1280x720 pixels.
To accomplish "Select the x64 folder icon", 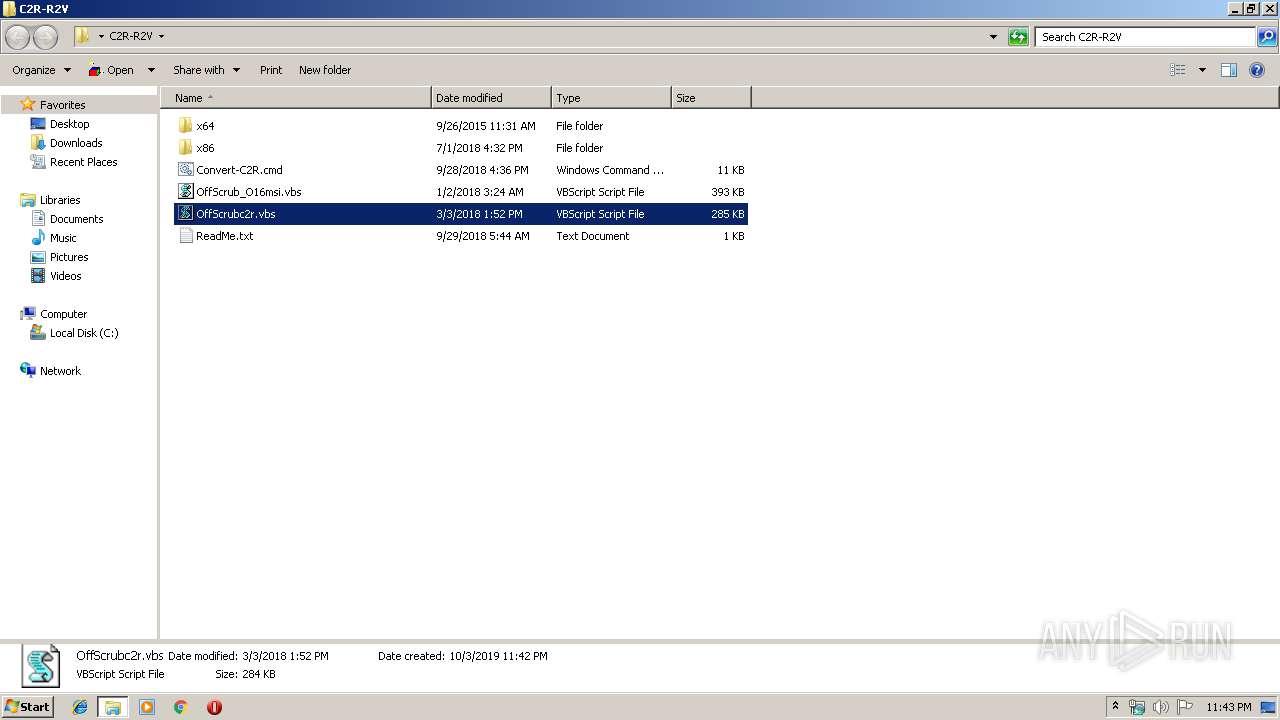I will tap(185, 126).
